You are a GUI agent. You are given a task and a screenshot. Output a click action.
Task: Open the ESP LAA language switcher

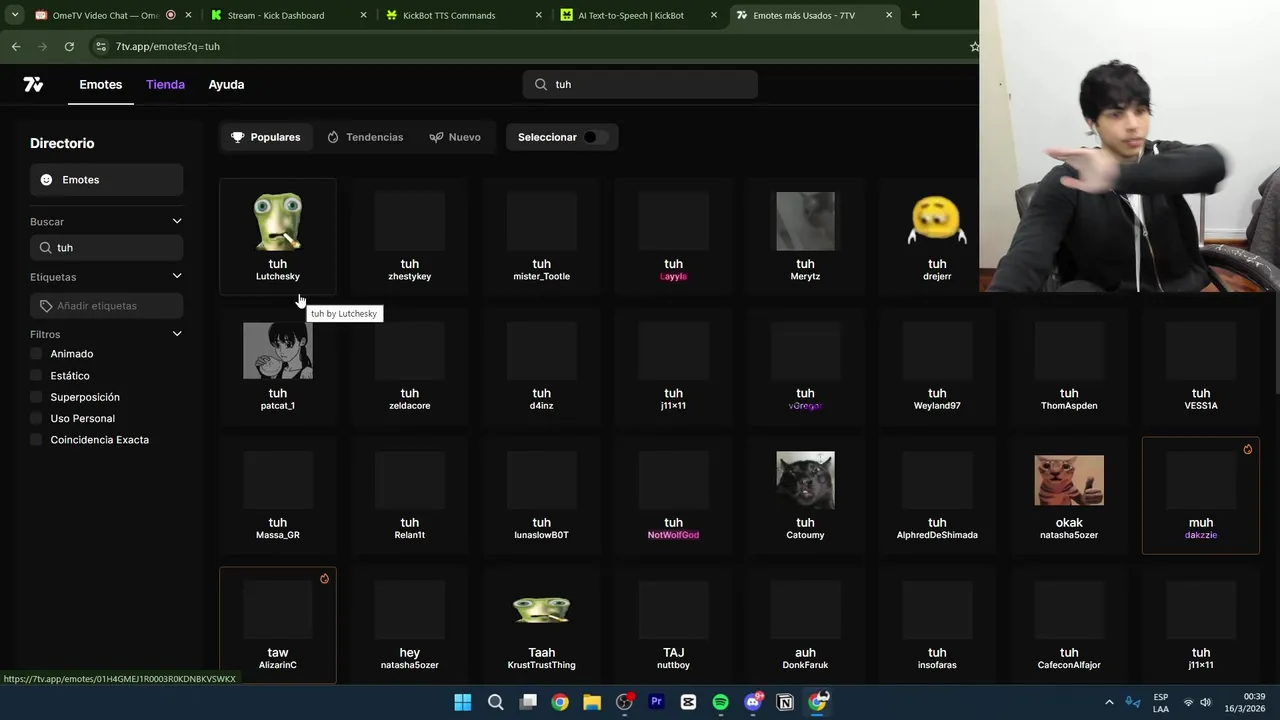pyautogui.click(x=1161, y=702)
